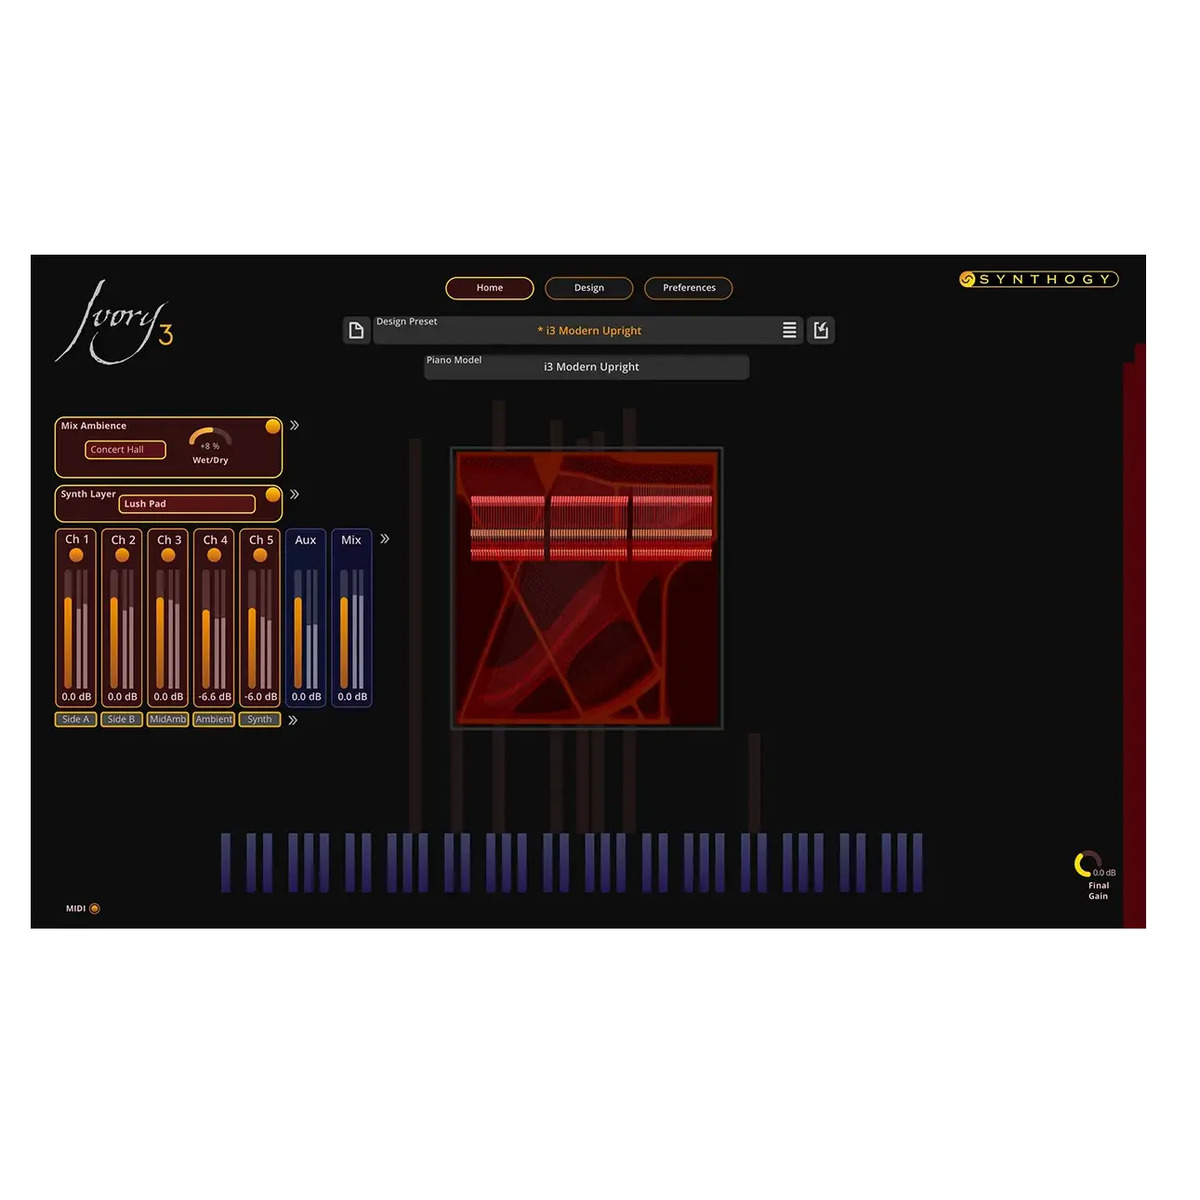Click the i3 Modern Upright Piano Model field

591,367
